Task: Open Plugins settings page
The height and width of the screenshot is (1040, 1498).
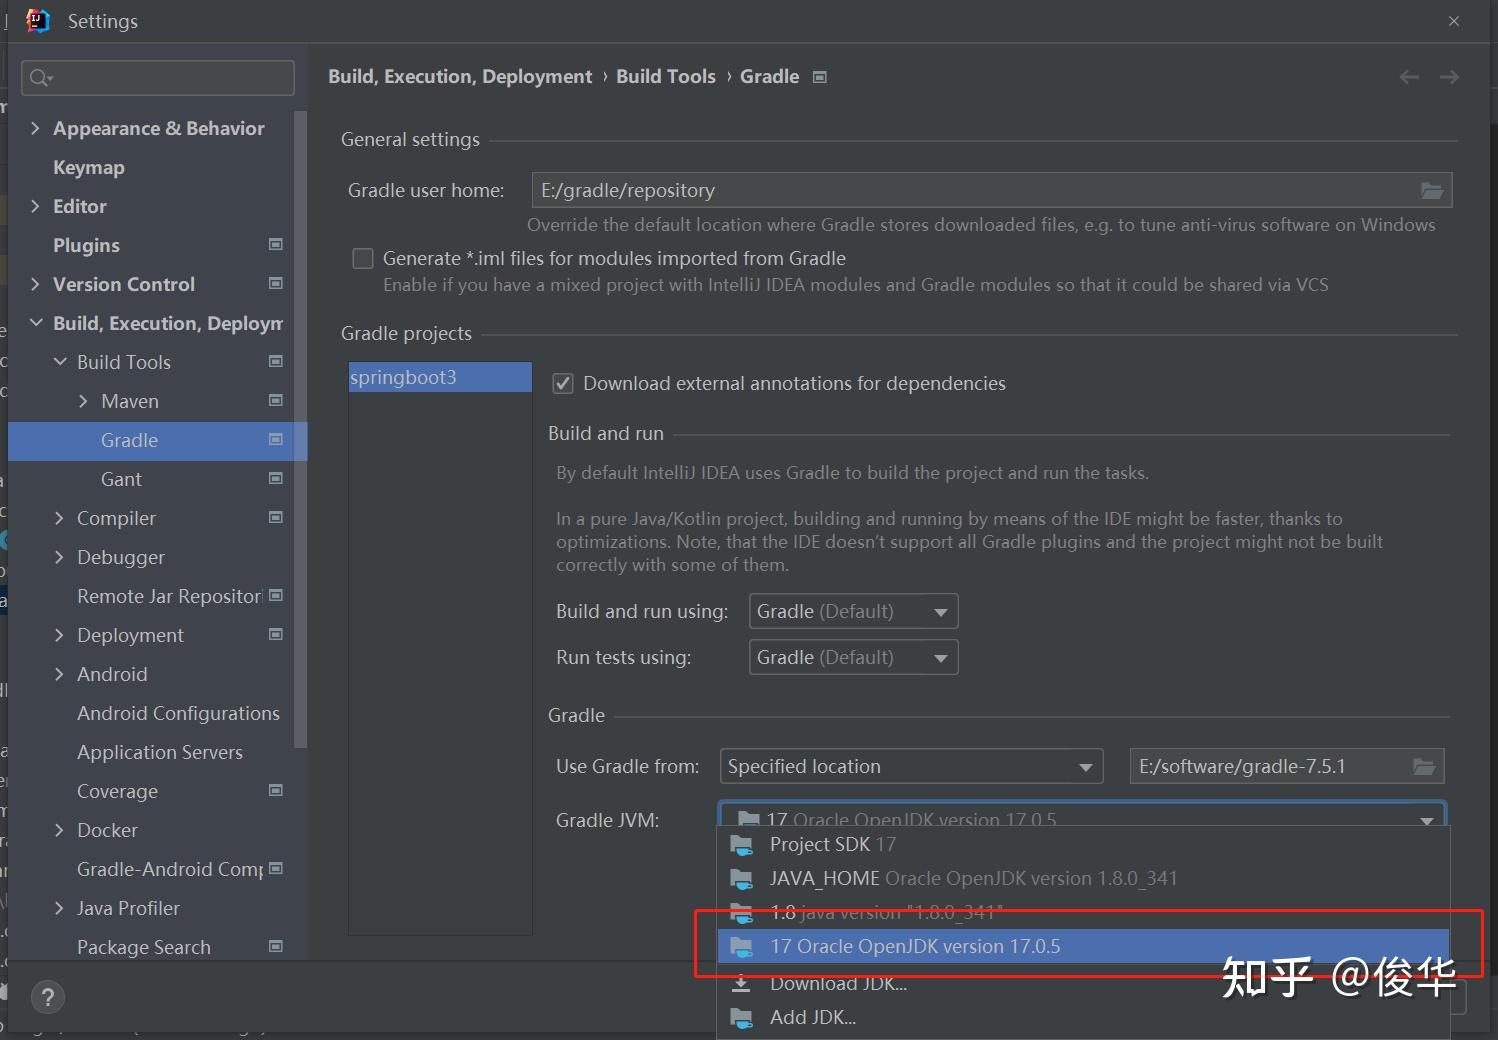Action: pos(86,245)
